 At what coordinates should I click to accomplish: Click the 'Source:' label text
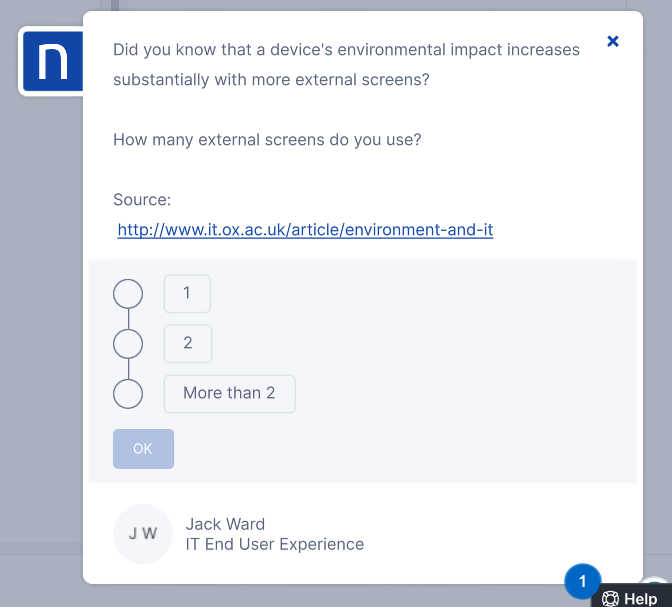[142, 200]
